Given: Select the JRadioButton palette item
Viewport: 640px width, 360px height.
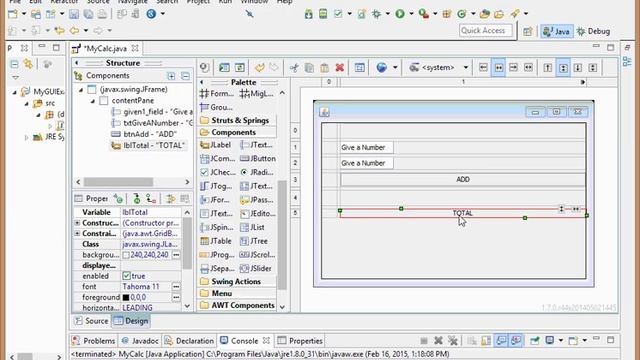Looking at the screenshot, I should pos(258,172).
